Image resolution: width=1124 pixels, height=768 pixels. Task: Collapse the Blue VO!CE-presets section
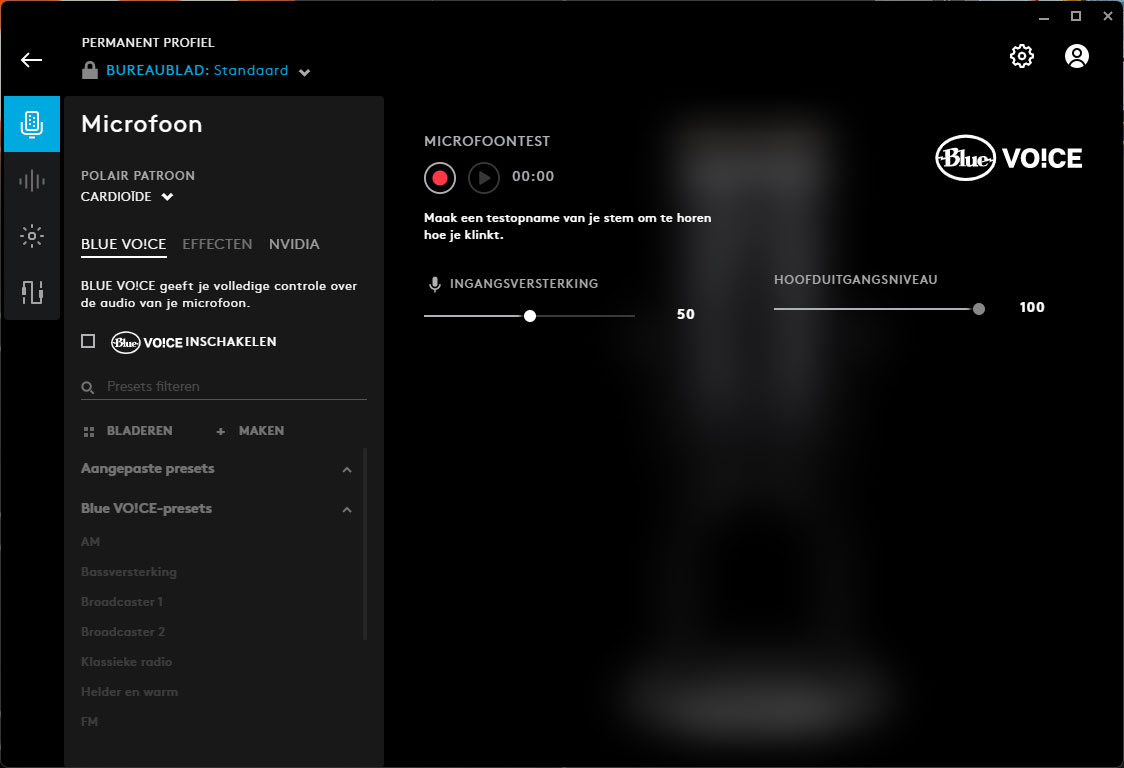347,511
